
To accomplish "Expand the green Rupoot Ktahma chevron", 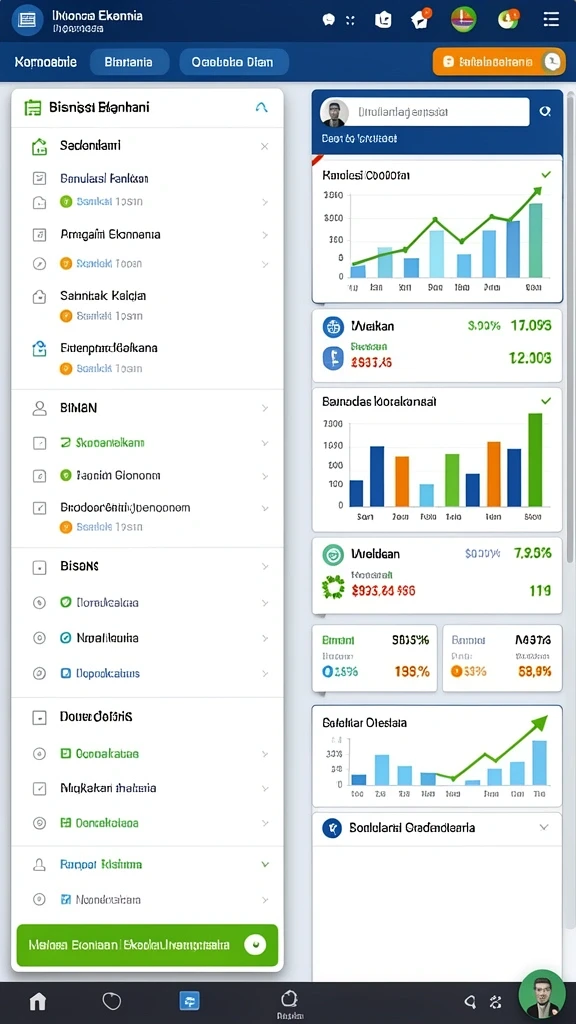I will 265,864.
